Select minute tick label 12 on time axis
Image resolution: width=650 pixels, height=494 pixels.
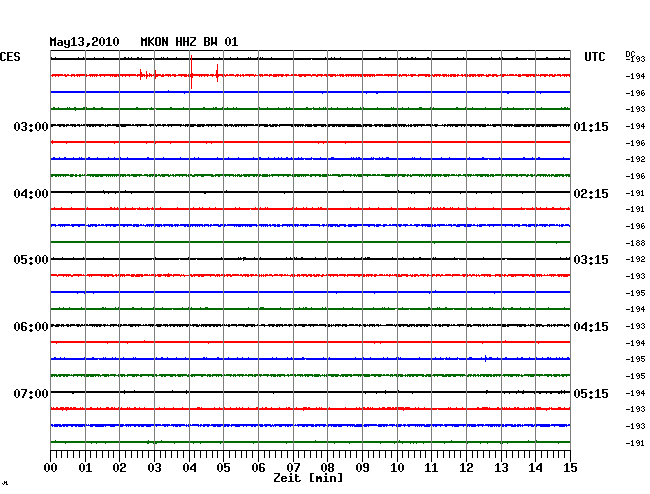point(466,467)
